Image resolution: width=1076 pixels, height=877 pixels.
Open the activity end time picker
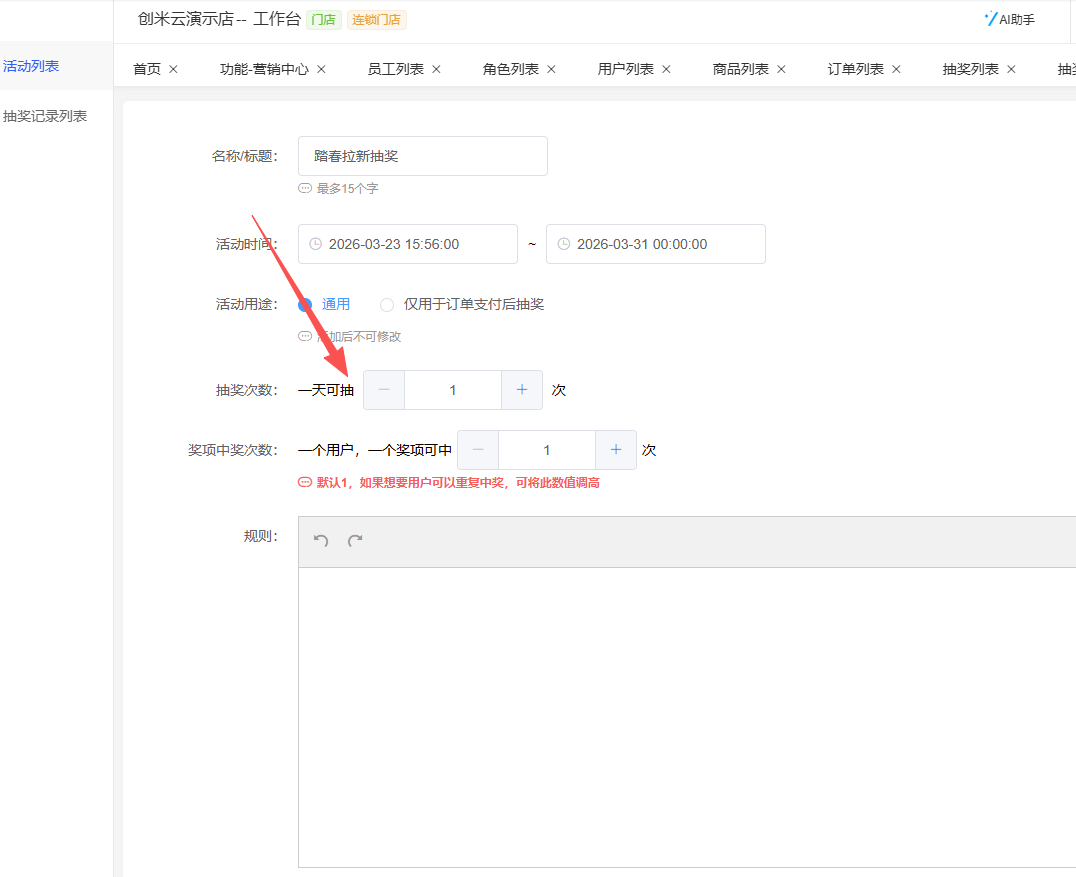coord(656,244)
